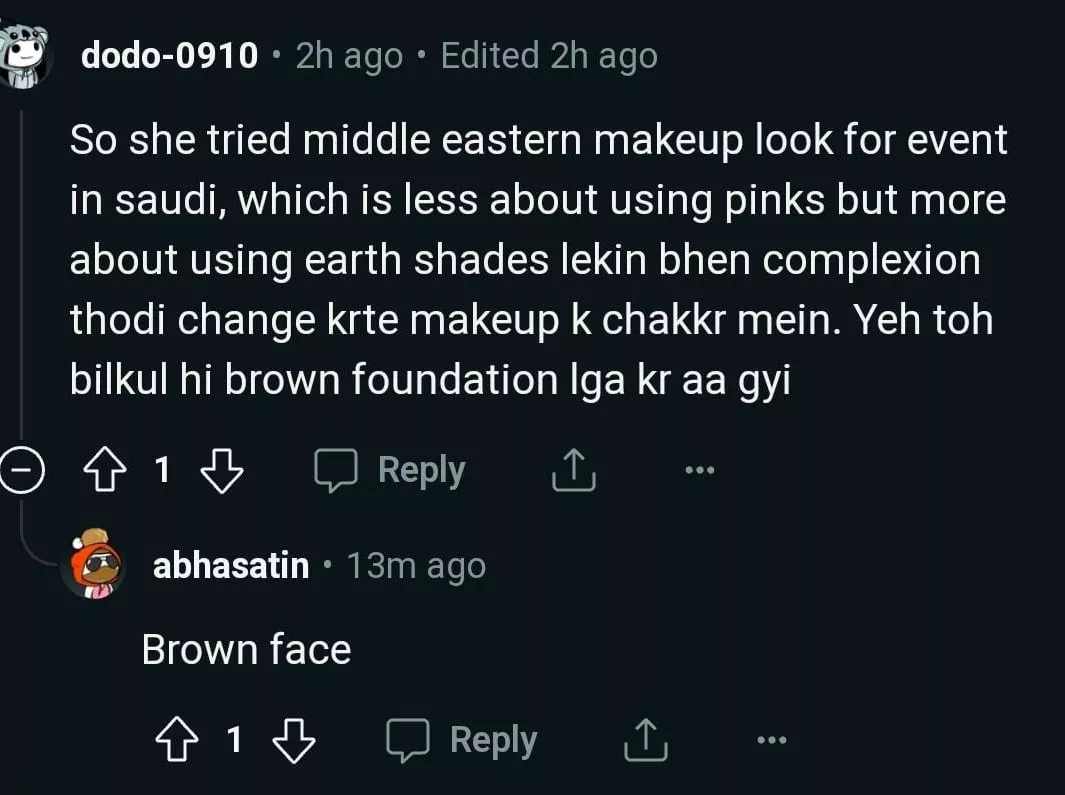This screenshot has height=795, width=1065.
Task: Share dodo-0910's comment
Action: pyautogui.click(x=573, y=471)
